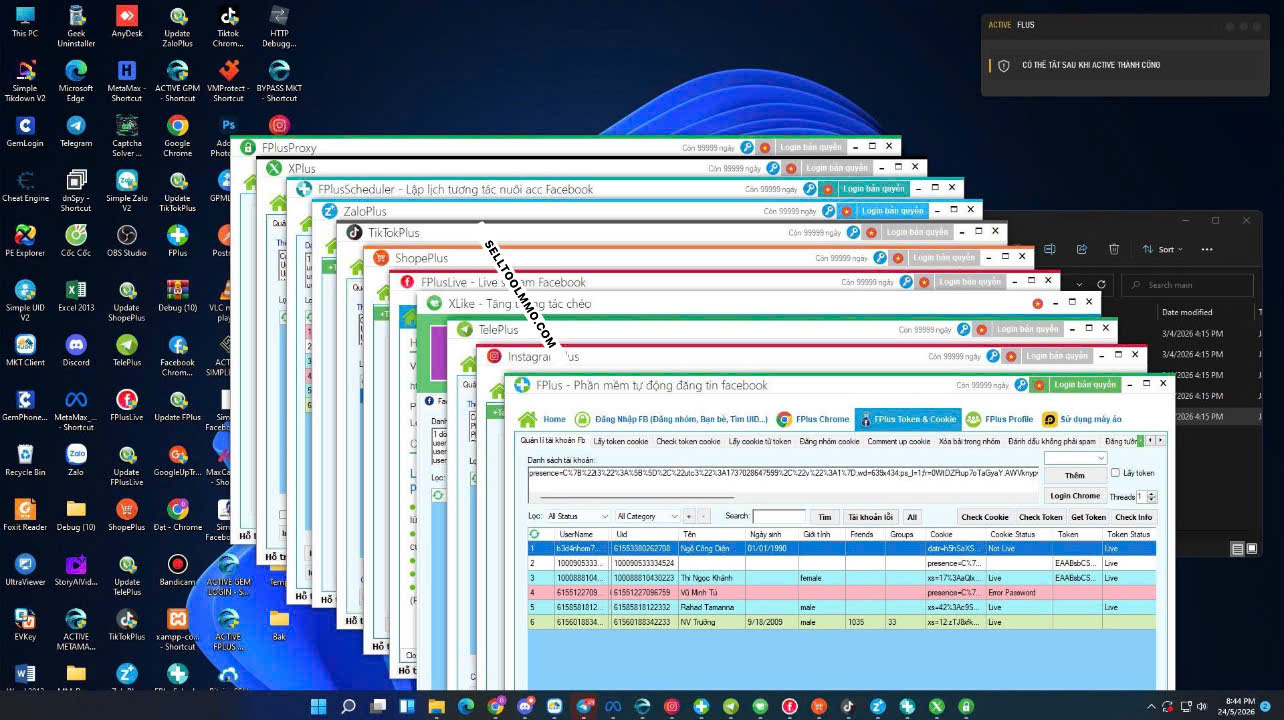Expand the combo box above Thêm button
The width and height of the screenshot is (1284, 720).
tap(1075, 458)
